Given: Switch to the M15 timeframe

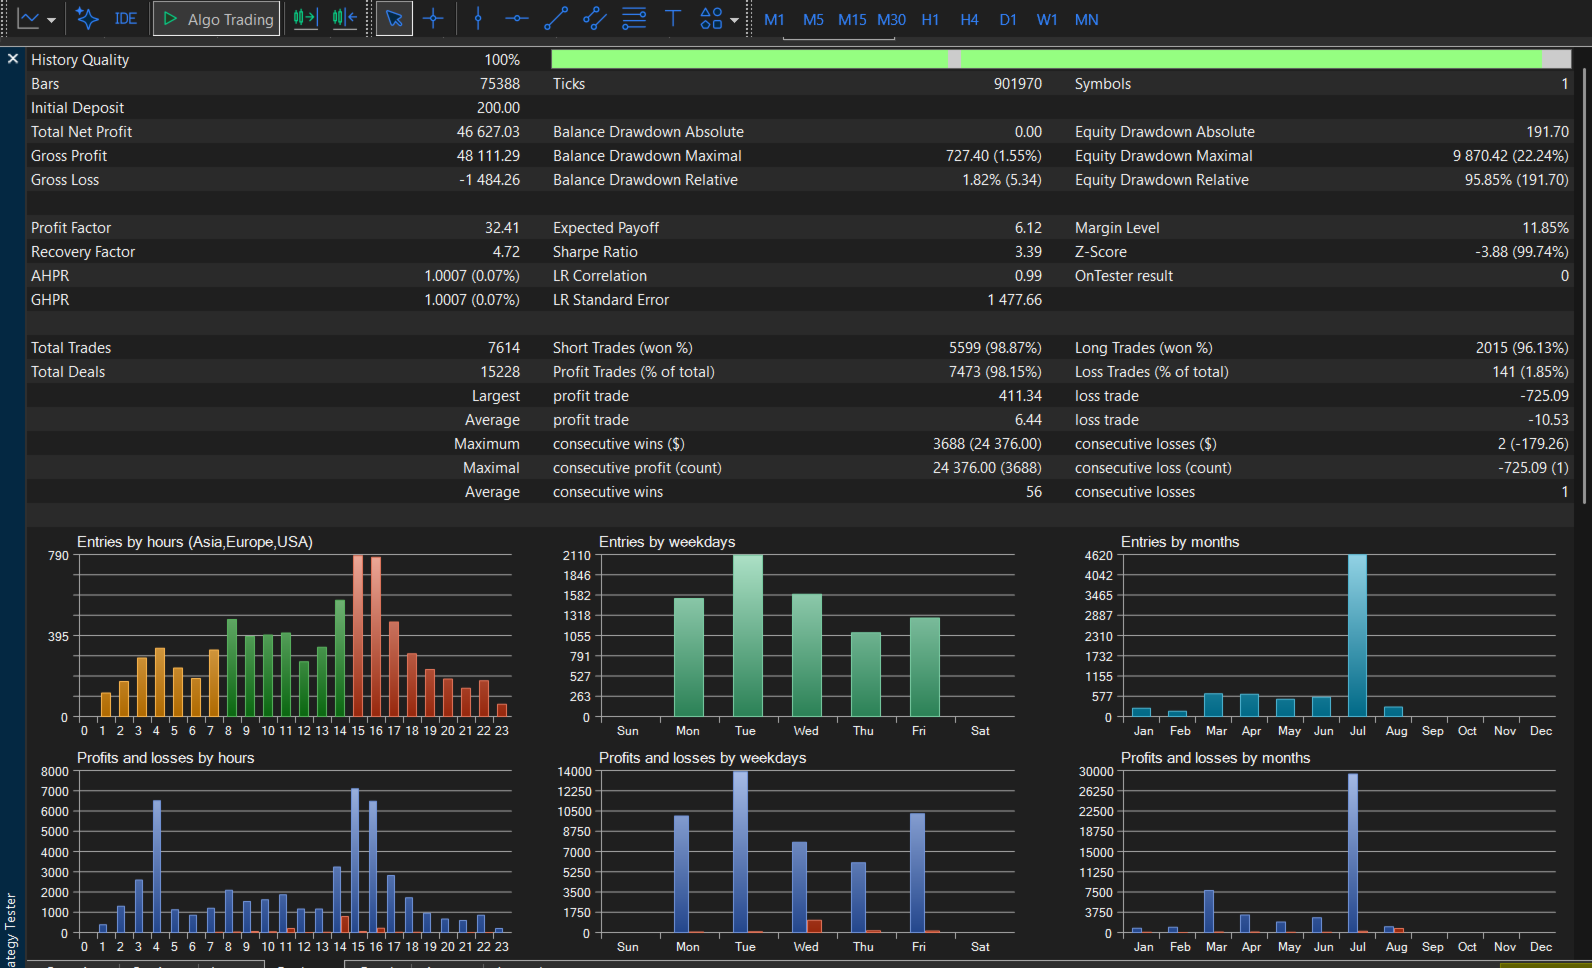Looking at the screenshot, I should 852,20.
